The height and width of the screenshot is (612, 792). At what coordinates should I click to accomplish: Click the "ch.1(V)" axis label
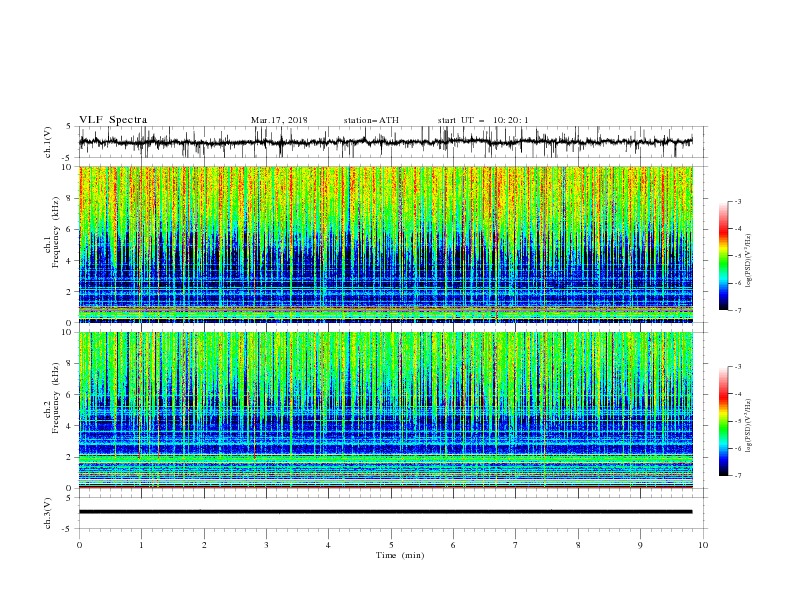point(48,142)
